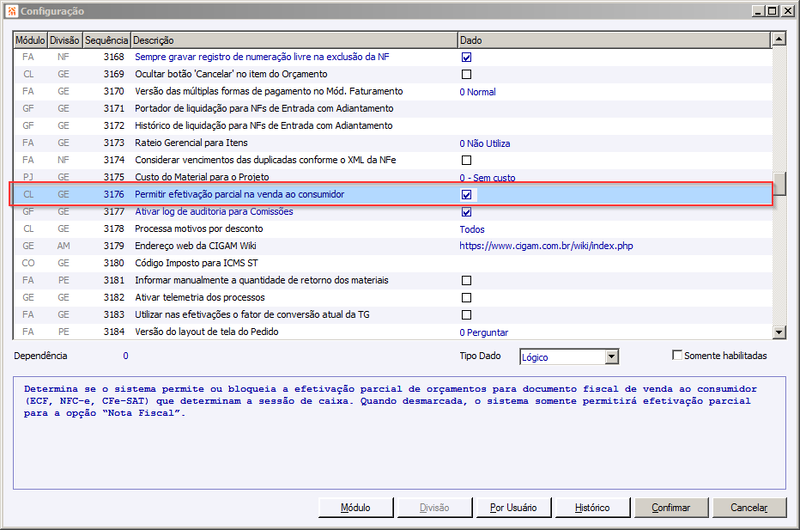Click the 'Todos' value for sequence 3178
800x530 pixels.
472,230
